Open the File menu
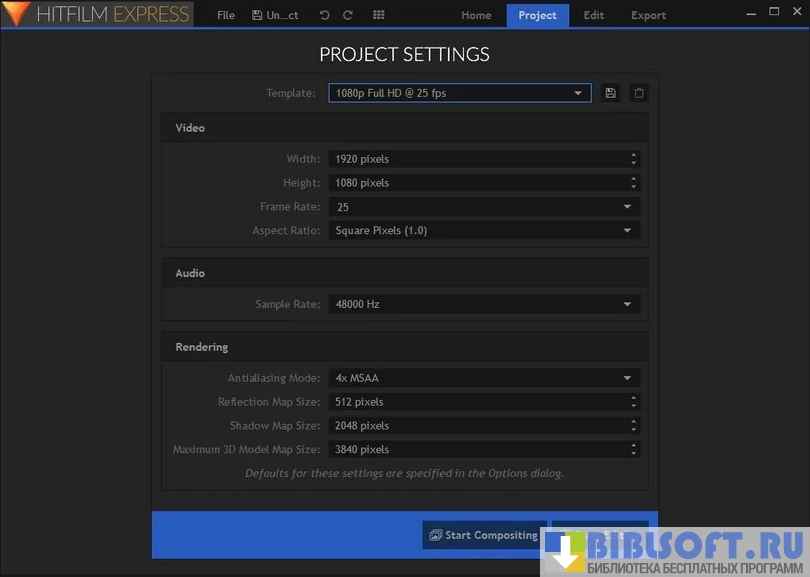Image resolution: width=810 pixels, height=577 pixels. tap(226, 15)
